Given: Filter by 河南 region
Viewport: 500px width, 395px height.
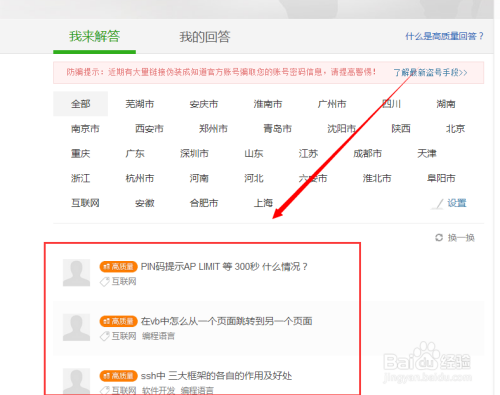Looking at the screenshot, I should click(199, 178).
